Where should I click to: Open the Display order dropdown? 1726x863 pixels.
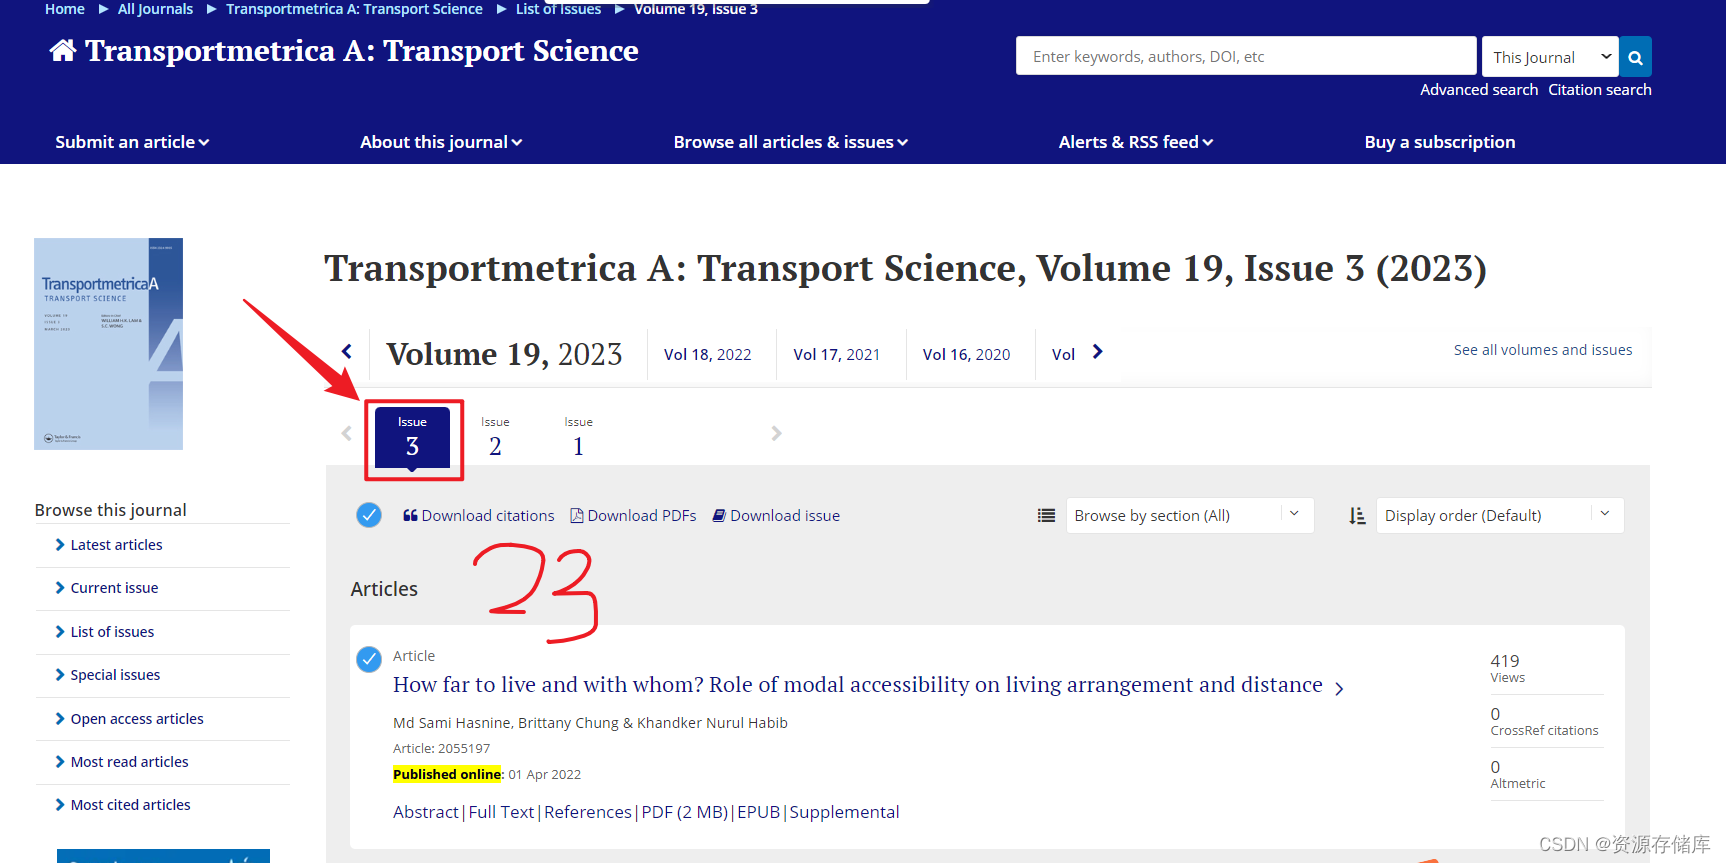click(1498, 515)
